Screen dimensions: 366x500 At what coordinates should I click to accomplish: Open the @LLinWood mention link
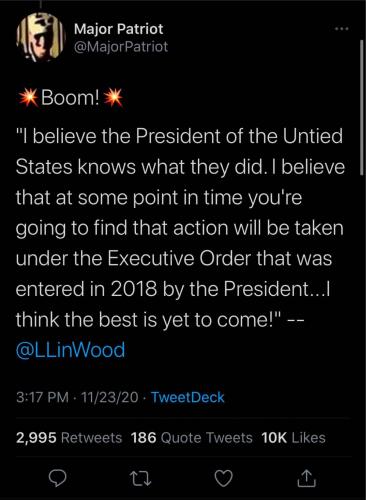point(71,350)
